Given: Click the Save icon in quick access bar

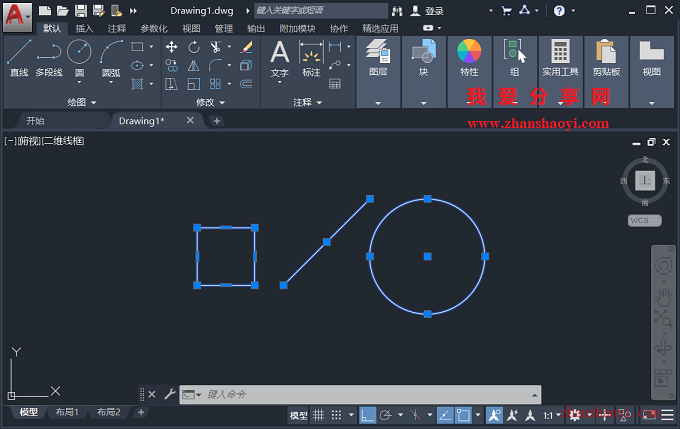Looking at the screenshot, I should tap(81, 11).
